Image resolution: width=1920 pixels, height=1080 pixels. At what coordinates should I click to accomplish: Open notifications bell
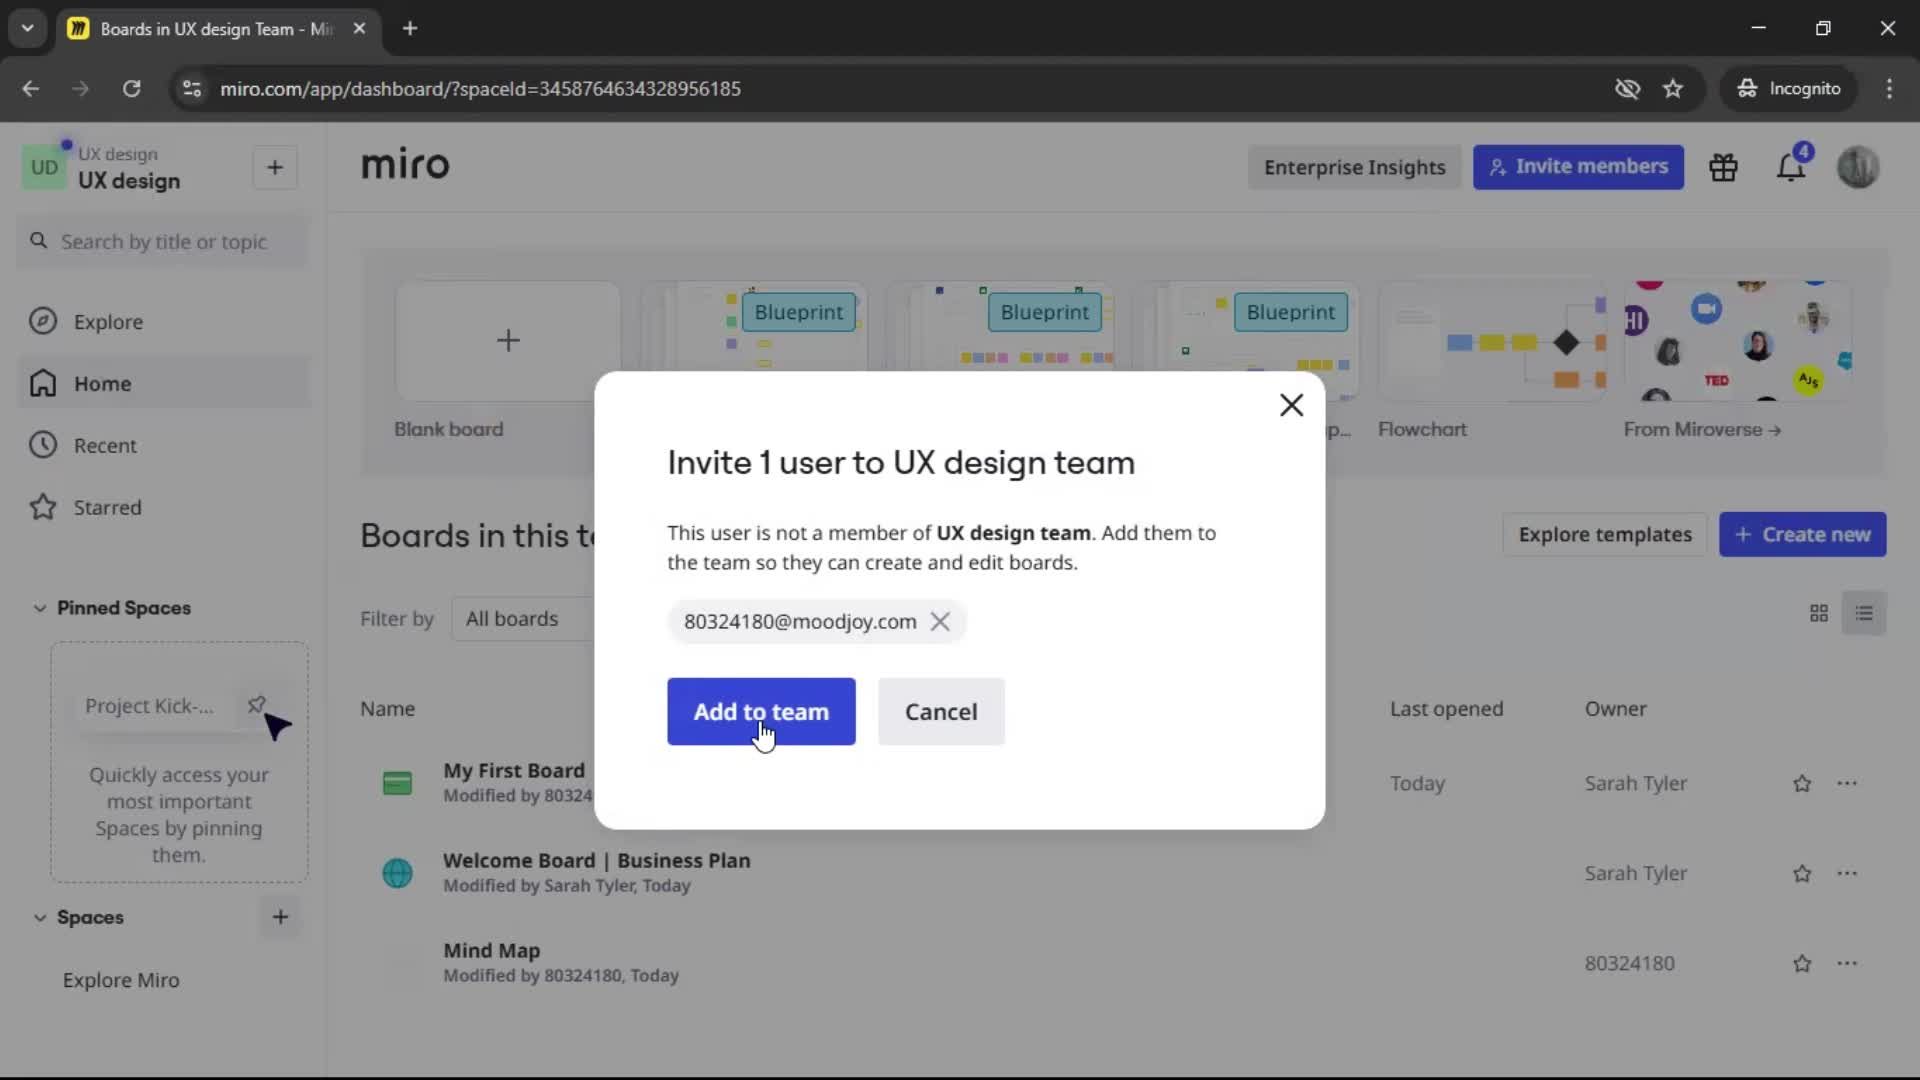coord(1791,167)
